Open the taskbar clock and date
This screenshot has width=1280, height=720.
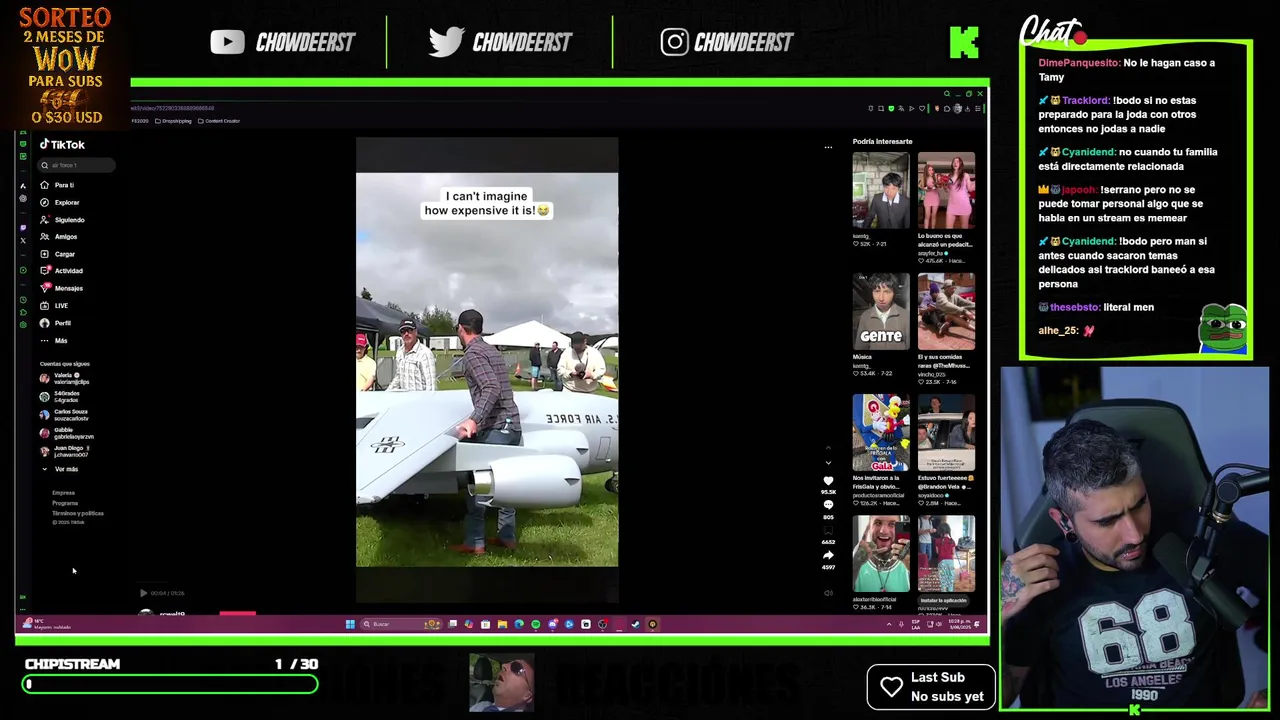pyautogui.click(x=958, y=624)
